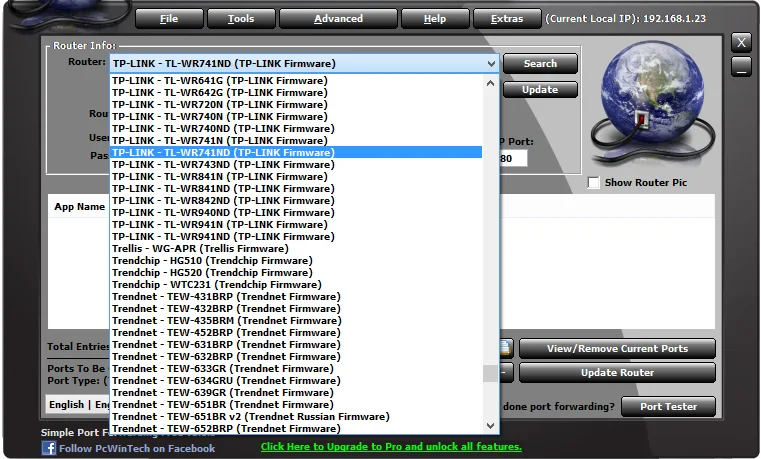Click the Search button

click(x=540, y=64)
